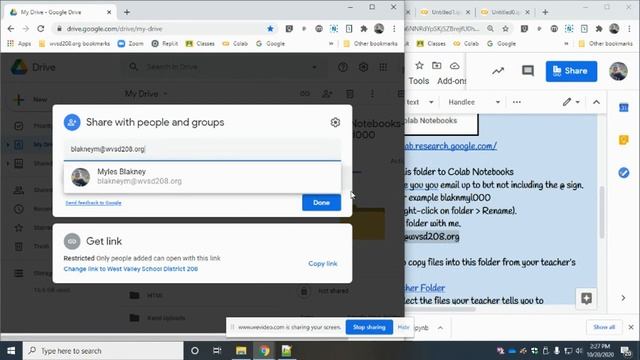Open Colab bookmark folder in Drive window
The image size is (640, 360).
pyautogui.click(x=235, y=44)
